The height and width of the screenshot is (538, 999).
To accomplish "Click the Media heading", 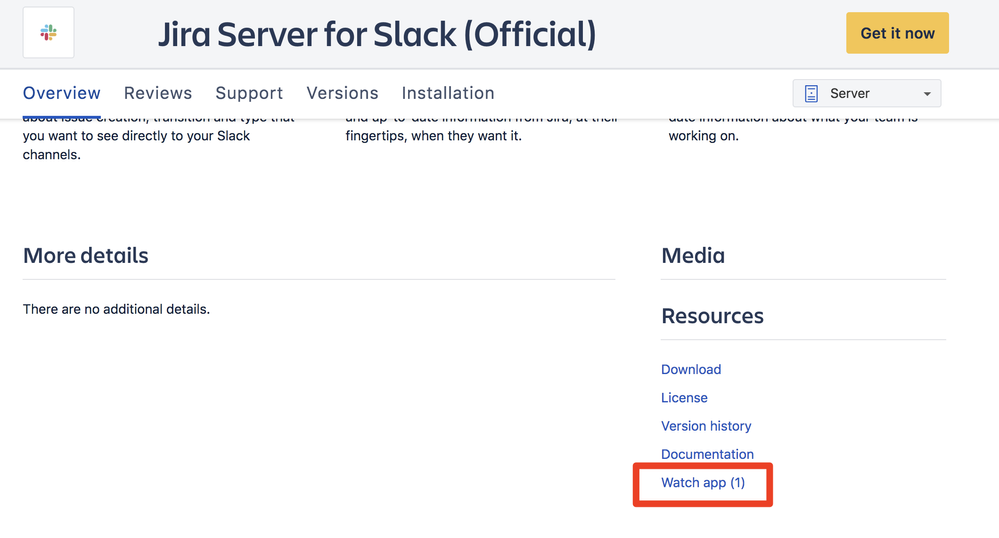I will [693, 256].
